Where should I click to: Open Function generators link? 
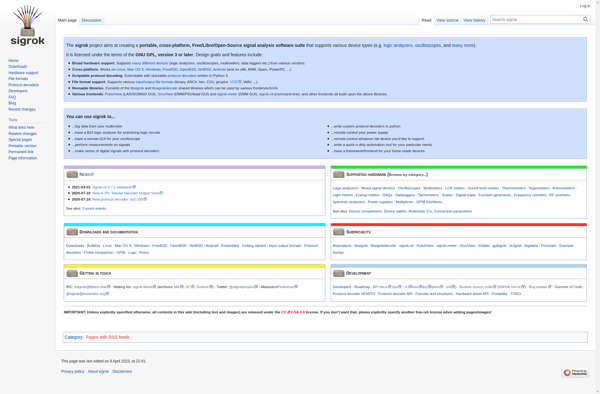point(495,195)
